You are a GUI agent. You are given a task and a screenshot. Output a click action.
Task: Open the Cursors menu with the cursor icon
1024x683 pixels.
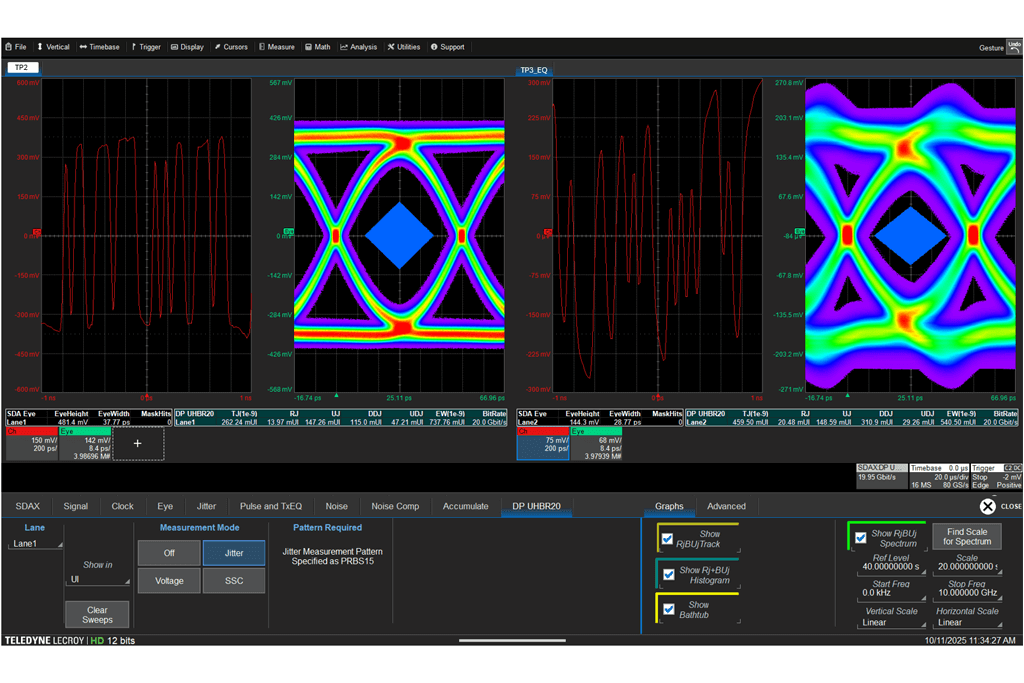pyautogui.click(x=230, y=47)
